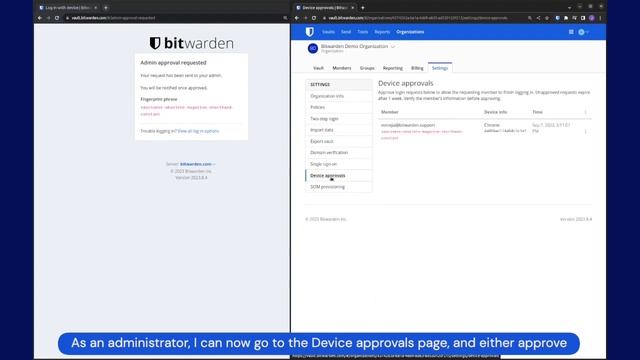Click the Time column header

[x=537, y=112]
